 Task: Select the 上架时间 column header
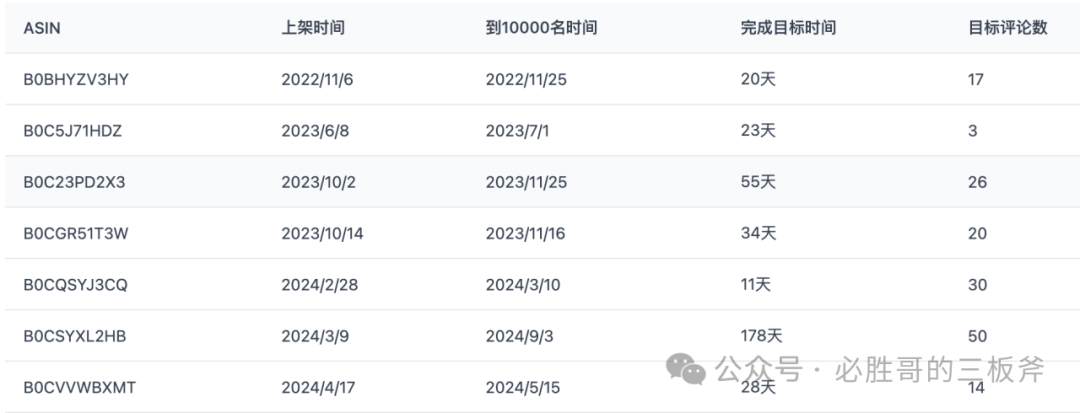(x=313, y=28)
